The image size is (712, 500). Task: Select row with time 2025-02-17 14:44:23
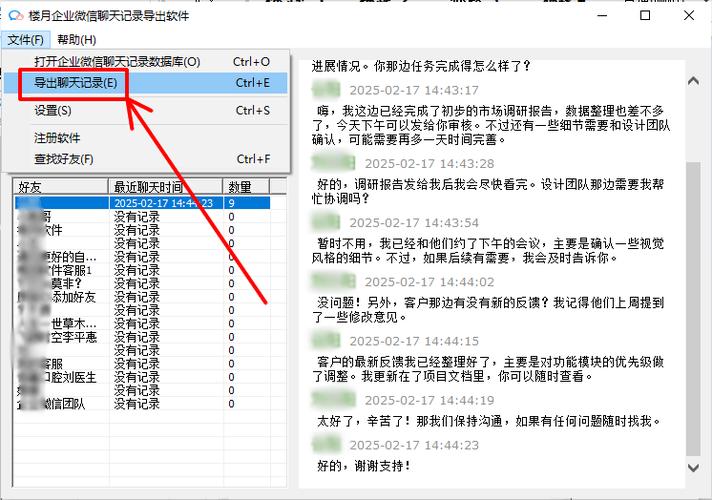point(143,203)
